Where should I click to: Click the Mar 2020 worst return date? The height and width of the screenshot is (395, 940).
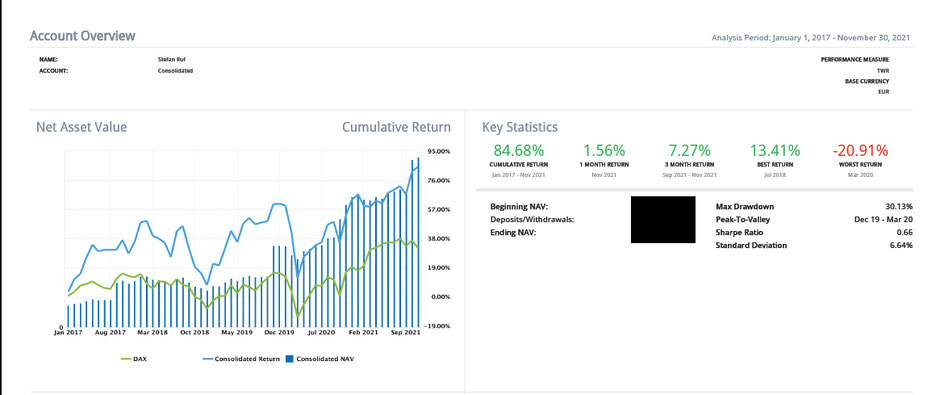coord(861,174)
